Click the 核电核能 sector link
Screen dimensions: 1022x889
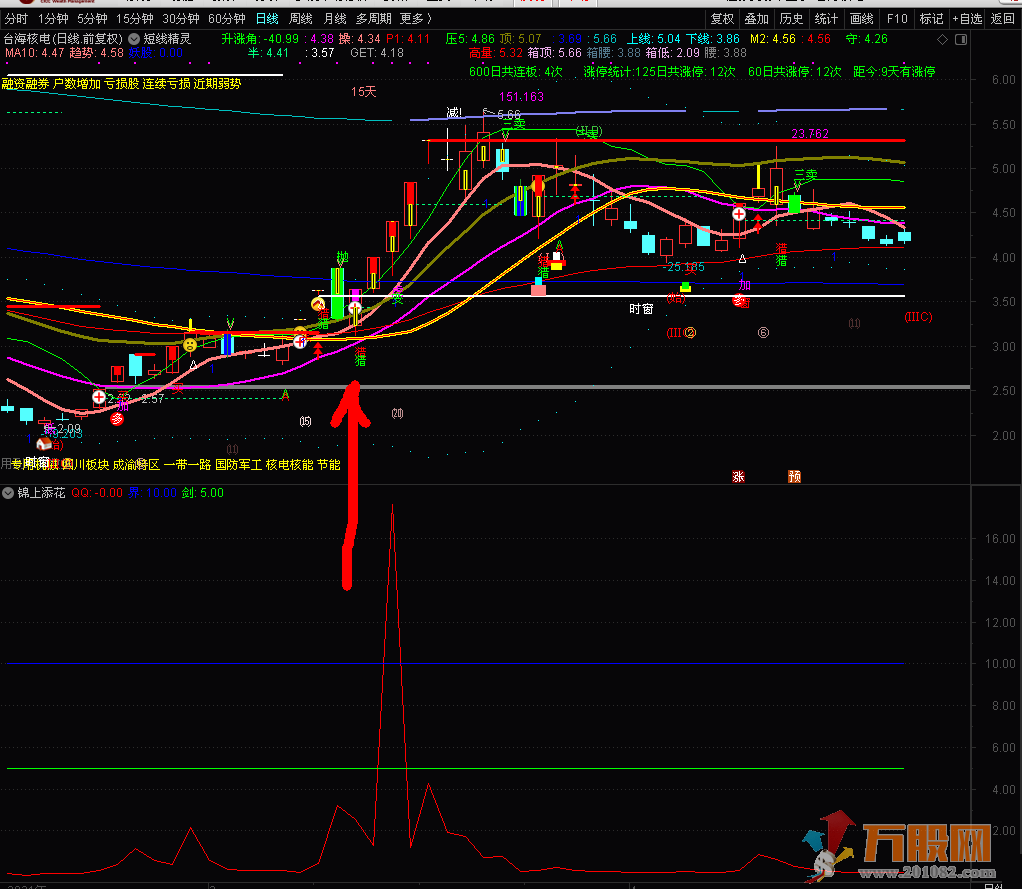pyautogui.click(x=290, y=465)
